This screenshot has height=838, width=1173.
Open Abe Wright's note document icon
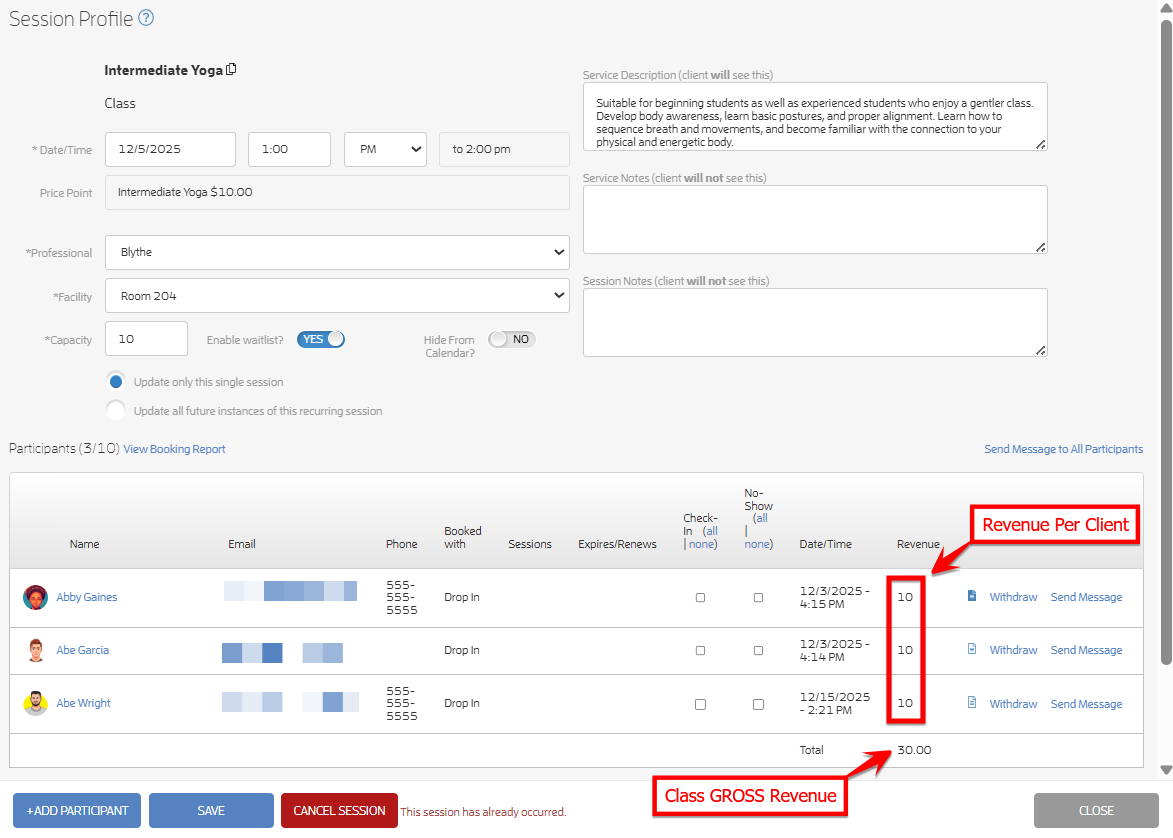pyautogui.click(x=972, y=702)
